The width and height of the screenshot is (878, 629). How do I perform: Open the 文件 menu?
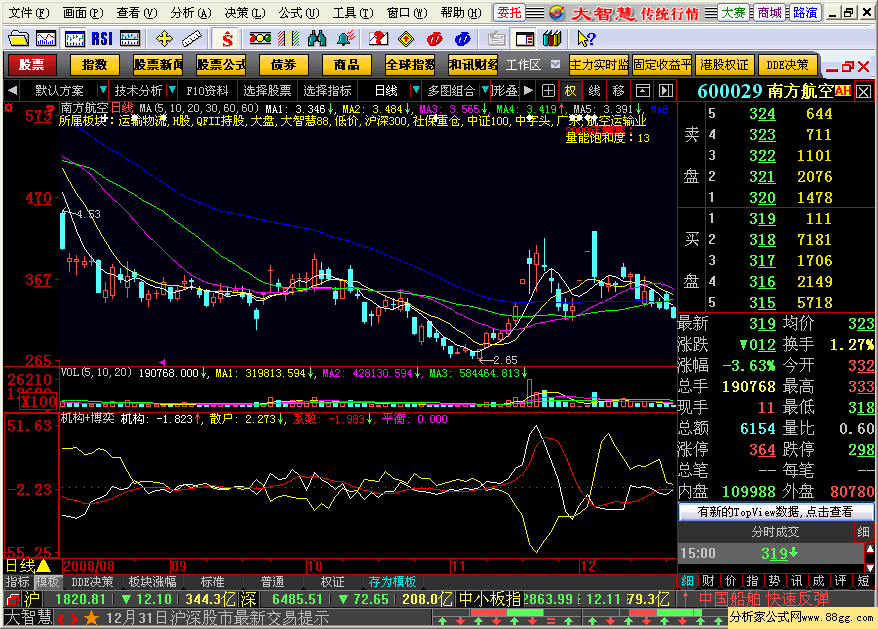pos(29,13)
